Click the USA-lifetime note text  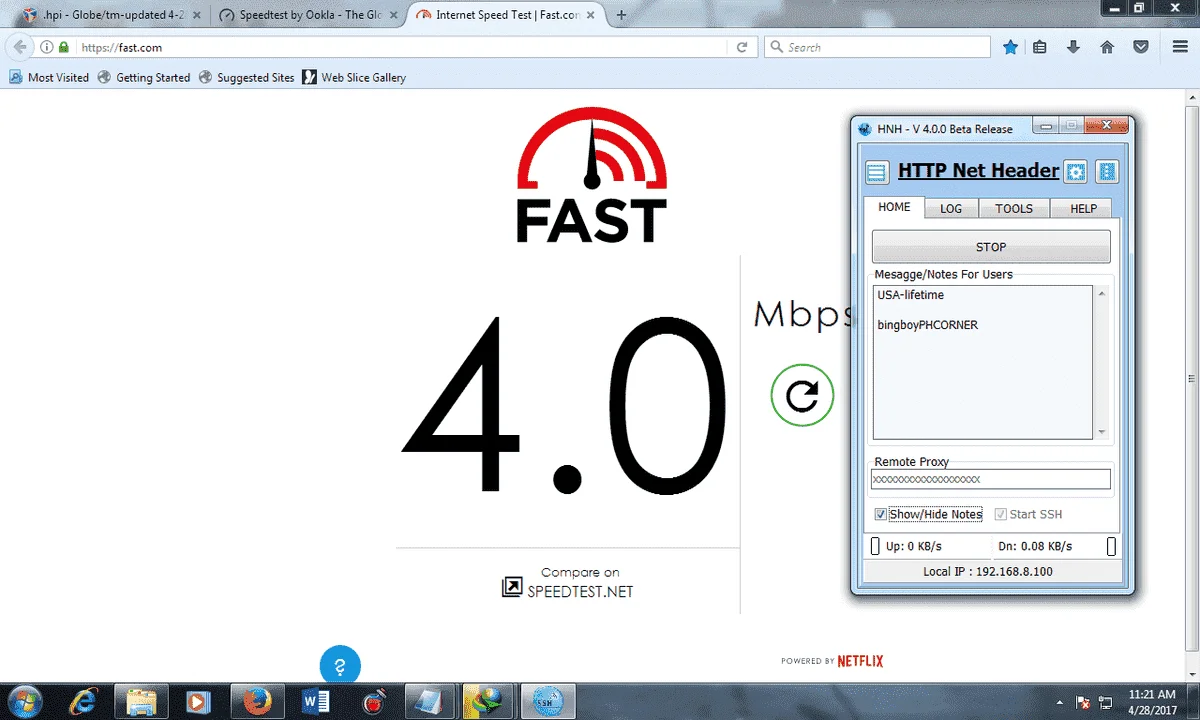tap(910, 295)
